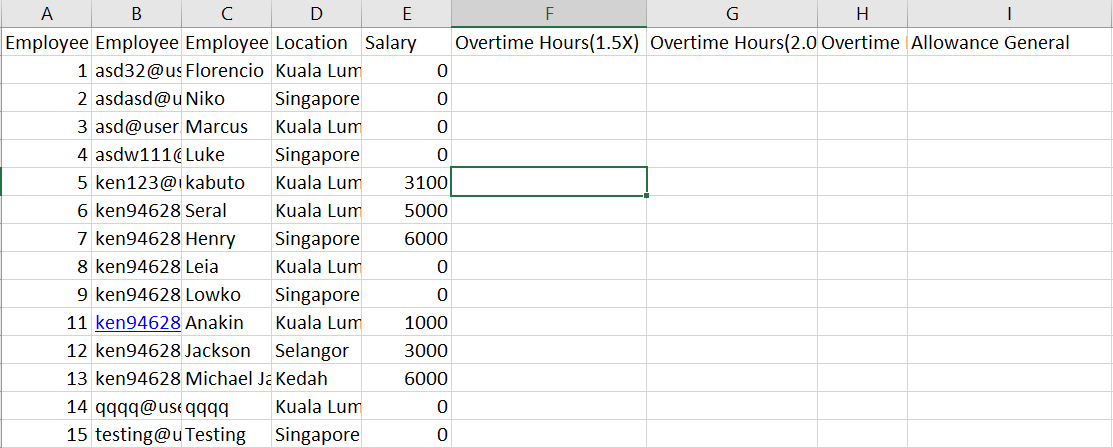Select the cell containing 'Lowko'
This screenshot has height=448, width=1113.
[x=226, y=295]
